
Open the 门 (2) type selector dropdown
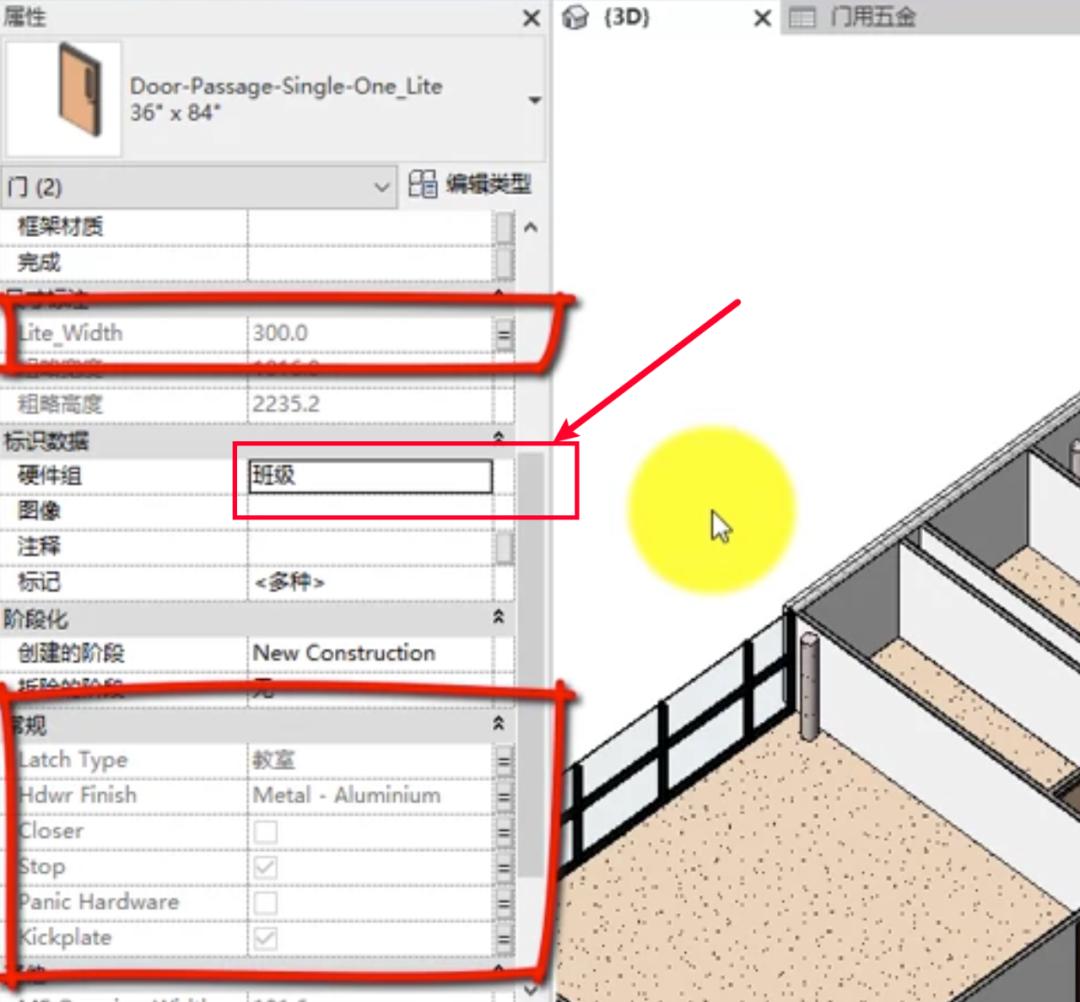383,186
